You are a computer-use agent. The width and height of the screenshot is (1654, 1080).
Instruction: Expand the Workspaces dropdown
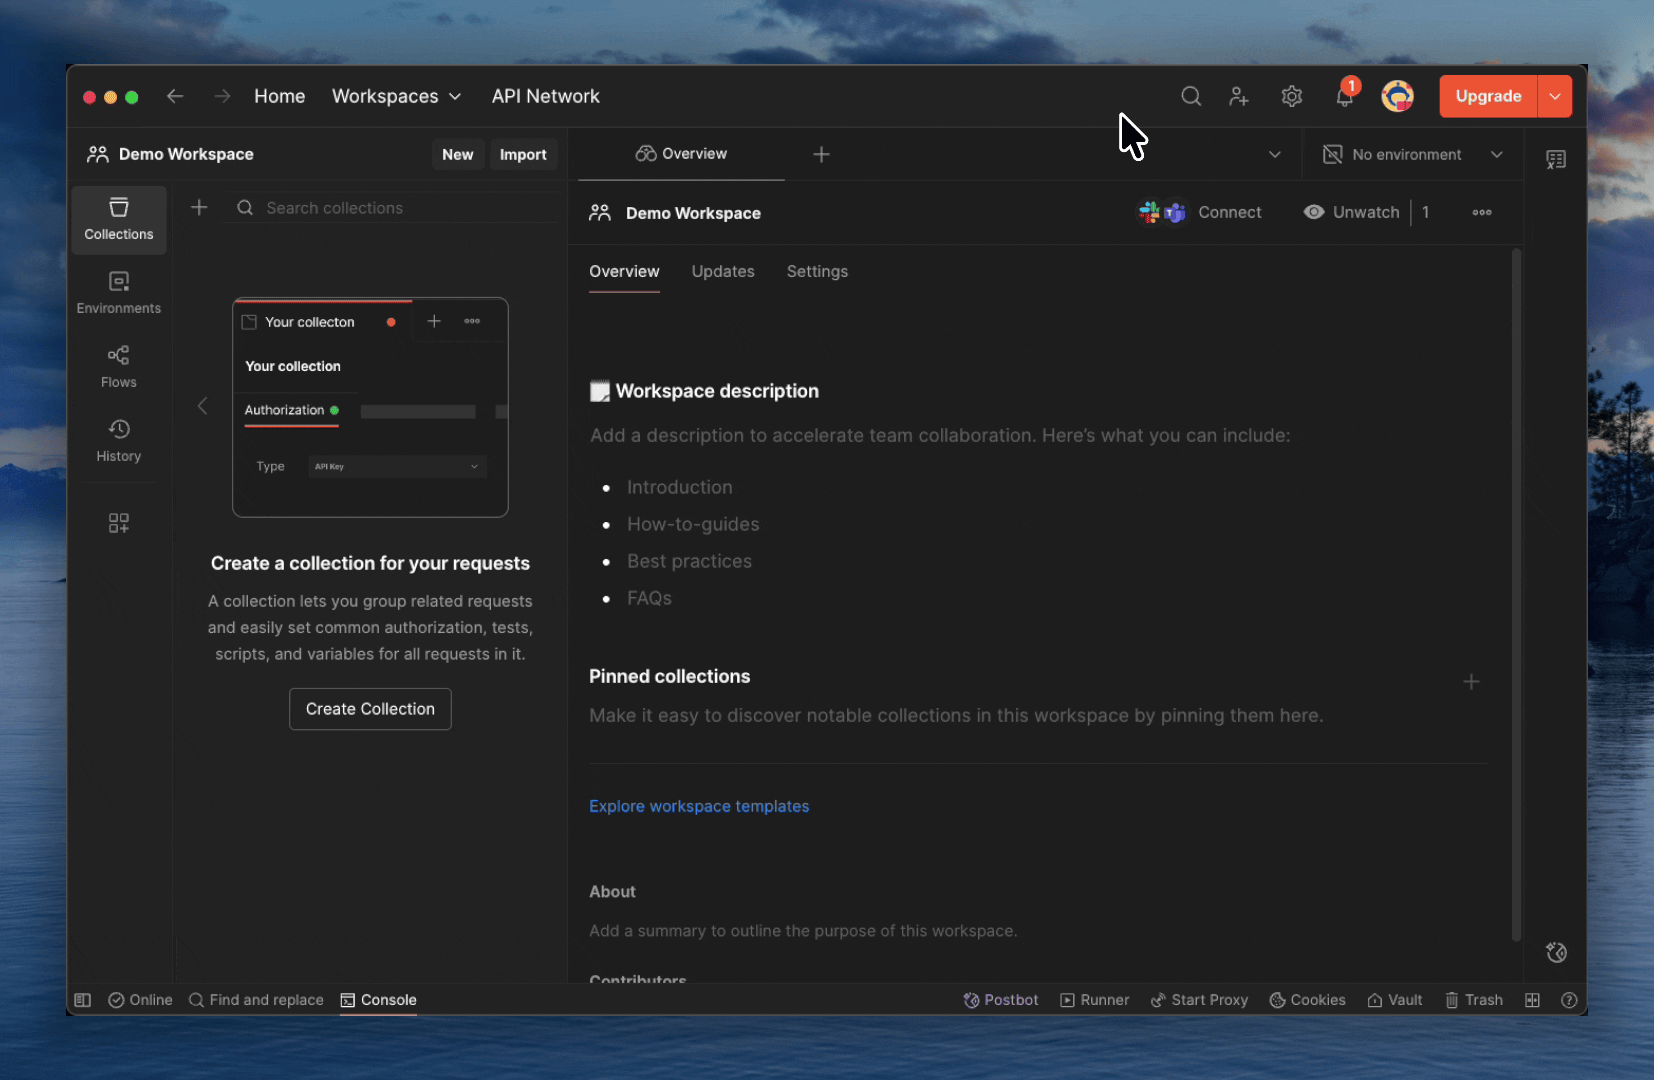pos(396,97)
